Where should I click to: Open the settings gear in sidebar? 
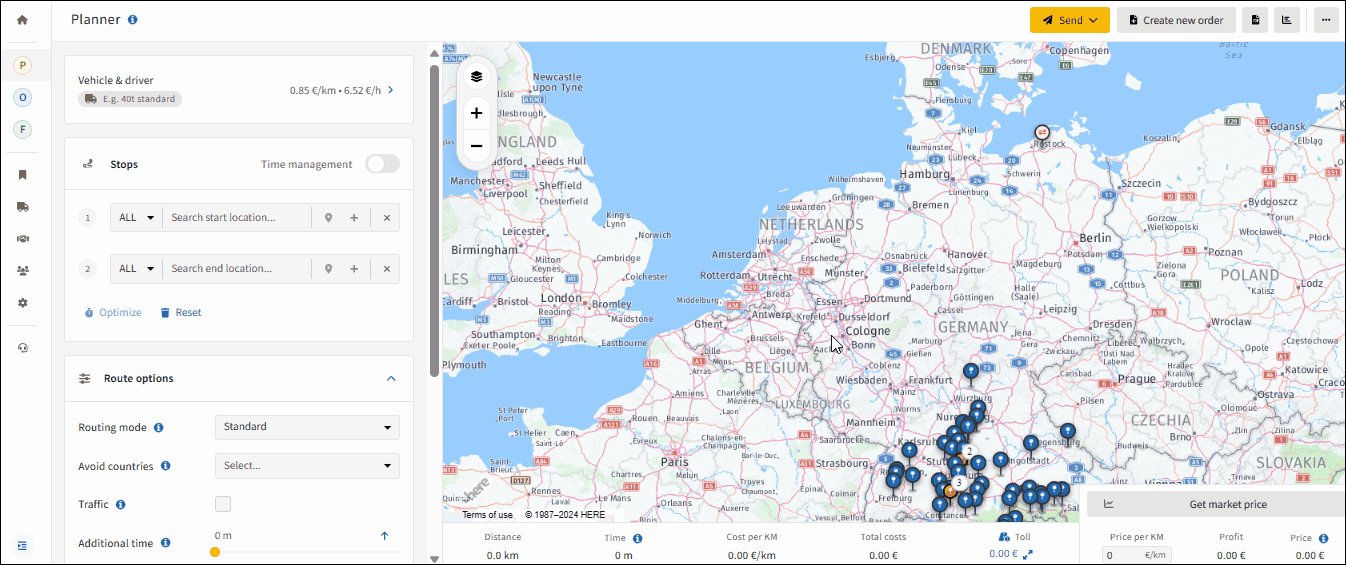point(22,303)
